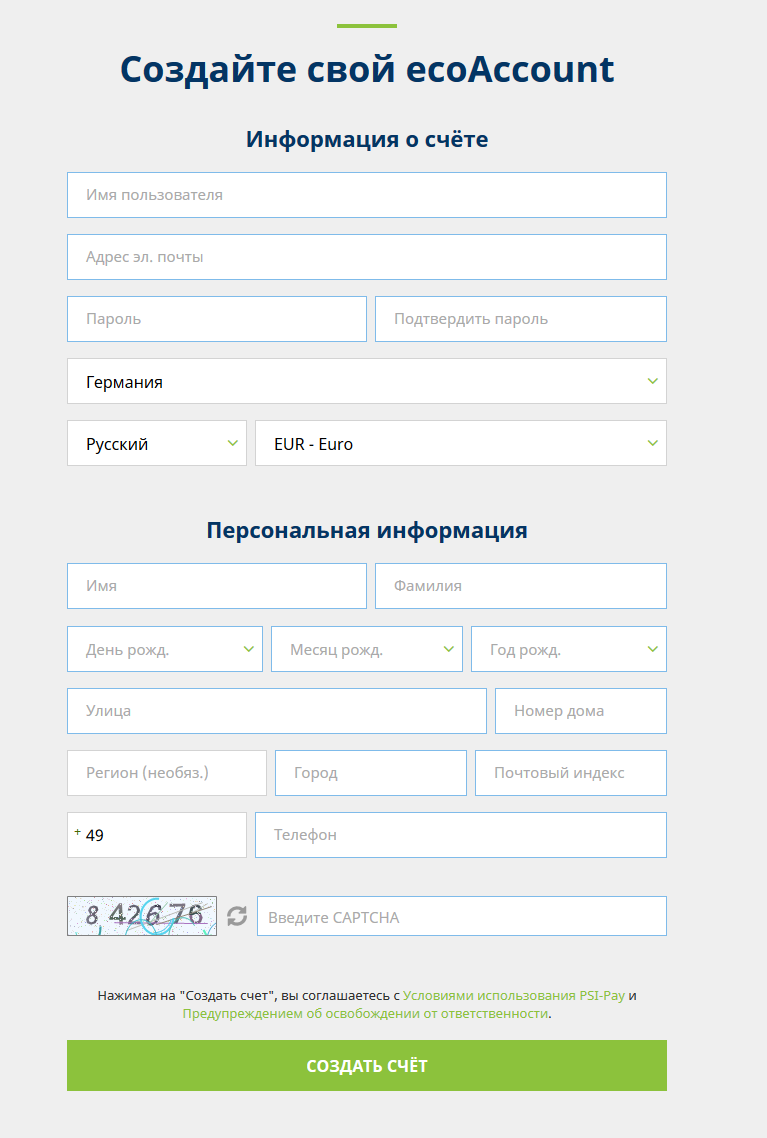Expand the День рожд. dropdown

pos(165,649)
